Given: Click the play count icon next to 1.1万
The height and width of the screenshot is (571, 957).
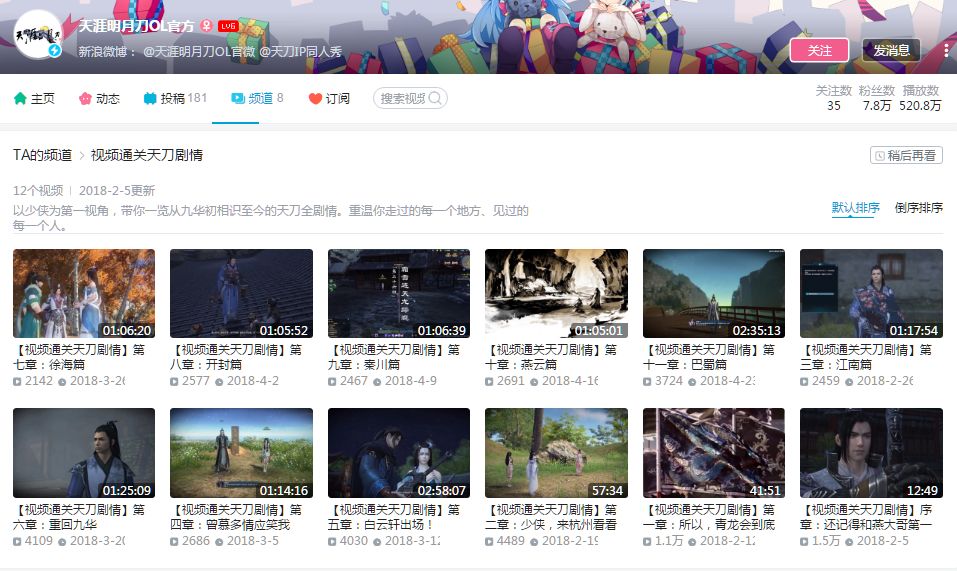Looking at the screenshot, I should 647,542.
